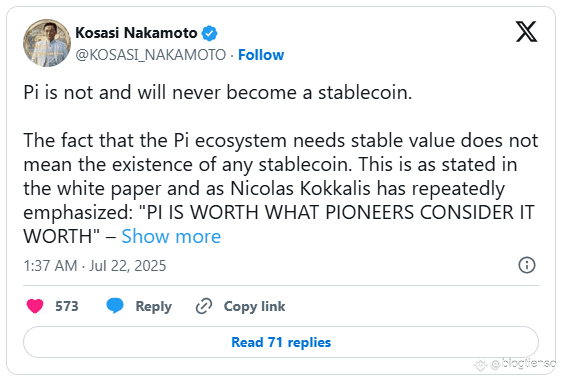Viewport: 564px width, 381px height.
Task: Open the 1:37 AM · Jul 22, 2025 timestamp
Action: [95, 266]
